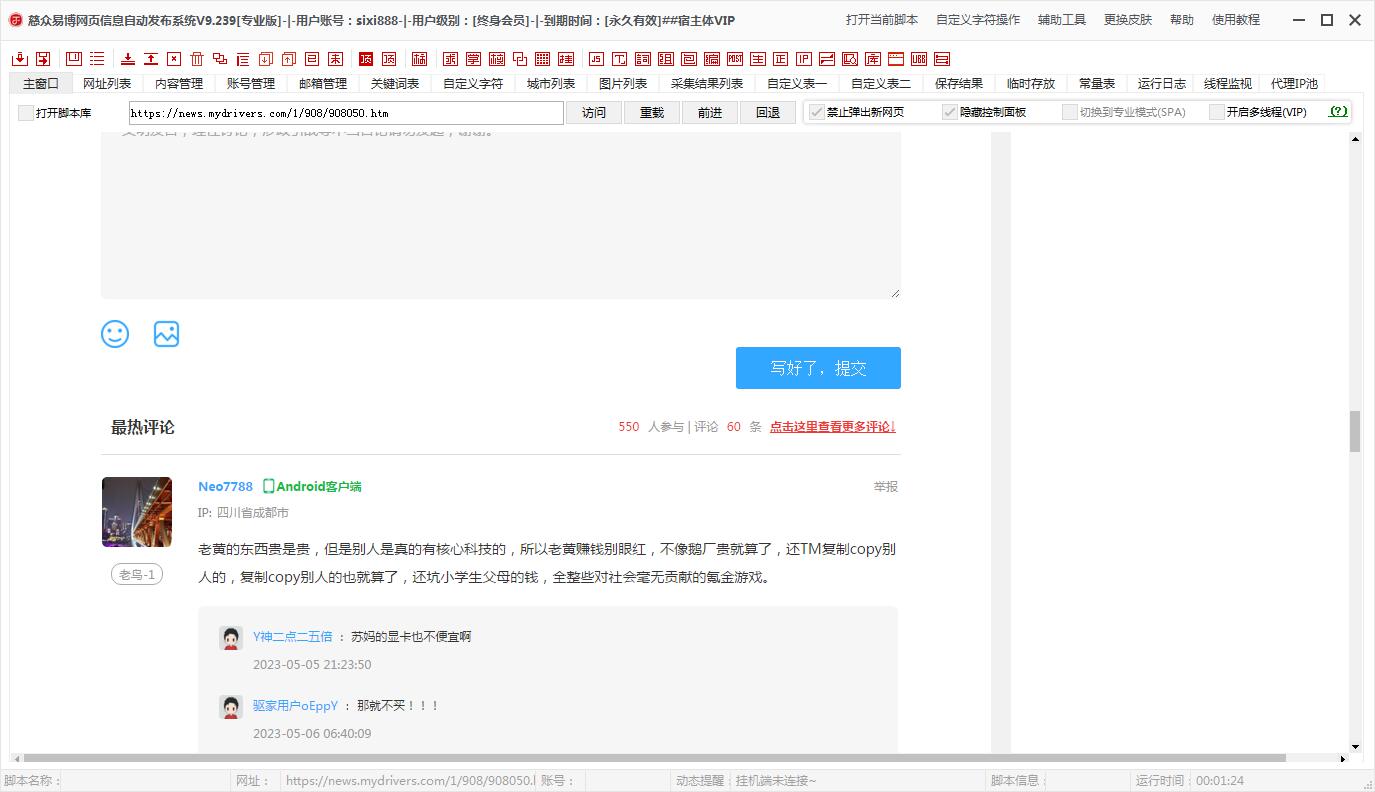The width and height of the screenshot is (1375, 792).
Task: Click the 包 character toolbar icon
Action: tap(689, 59)
